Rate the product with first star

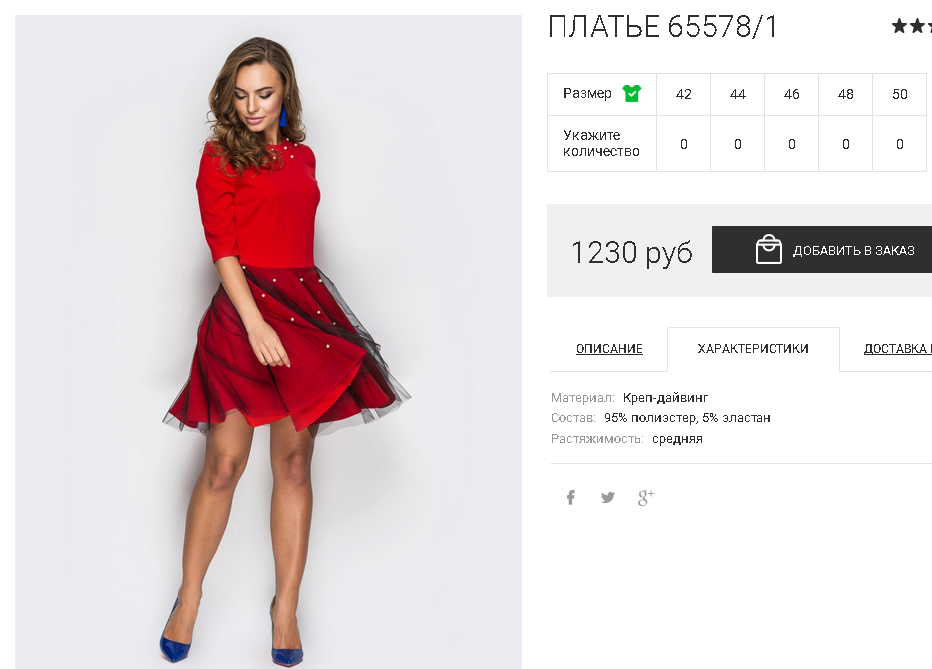point(899,26)
